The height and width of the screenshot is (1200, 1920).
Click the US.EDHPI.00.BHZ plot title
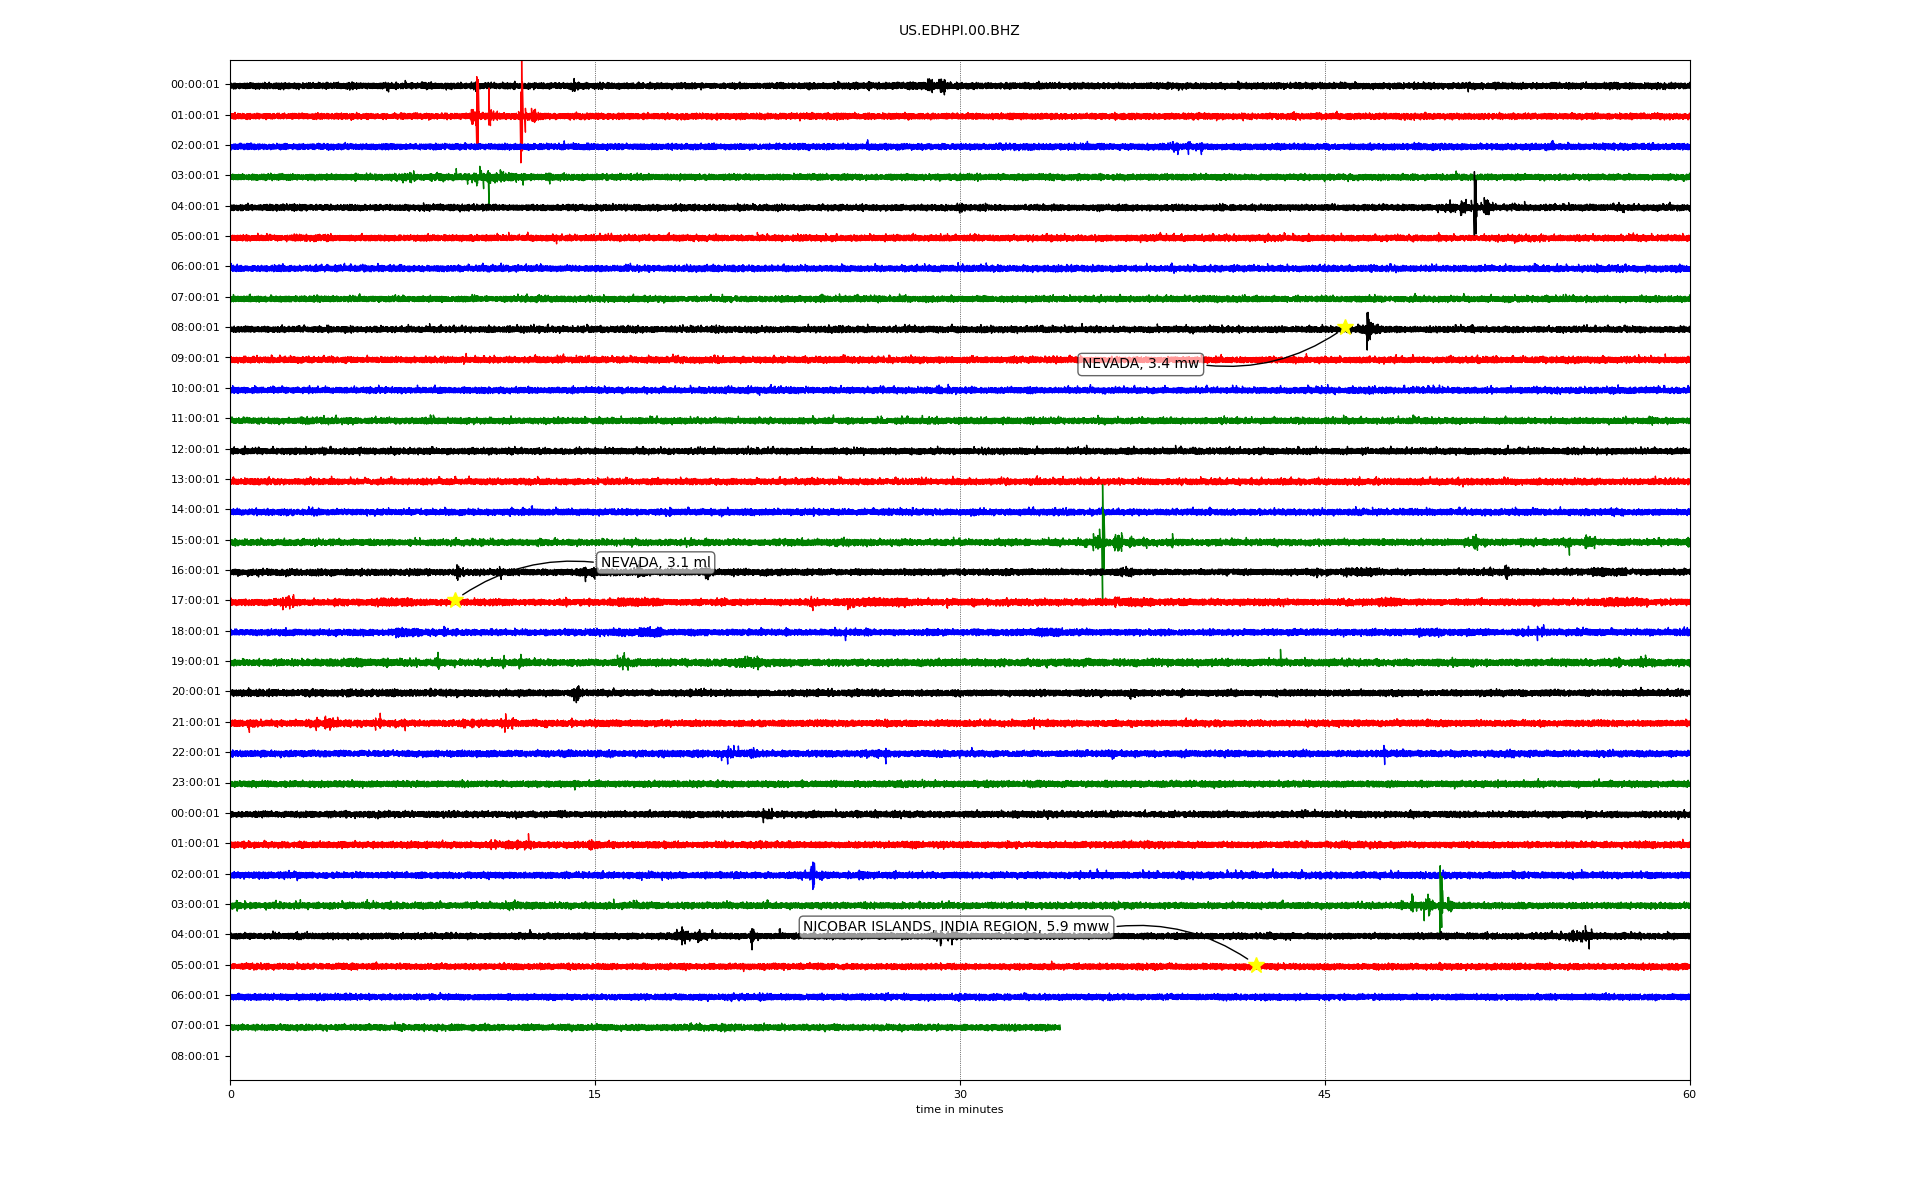tap(959, 31)
